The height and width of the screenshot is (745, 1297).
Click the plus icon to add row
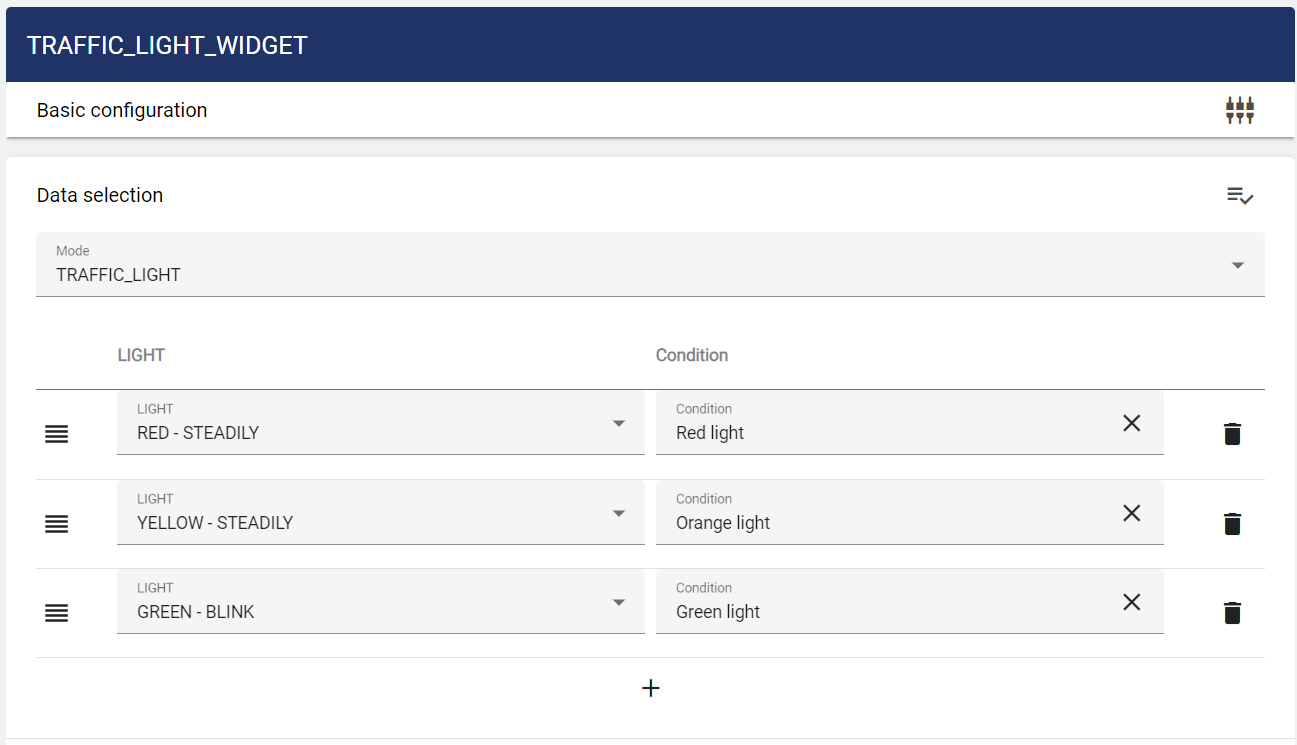(x=650, y=688)
